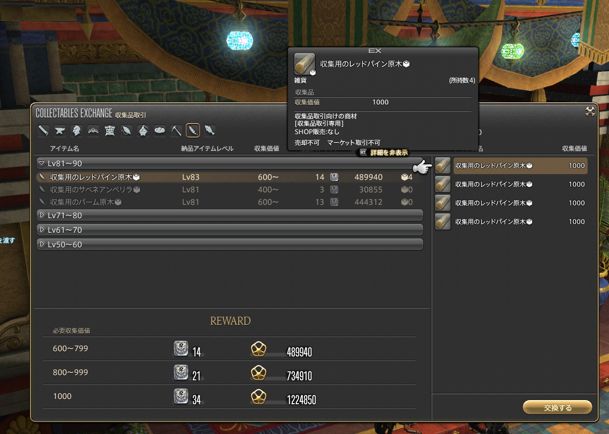This screenshot has width=609, height=434.
Task: Select the Carpenter saw job icon
Action: coord(43,131)
